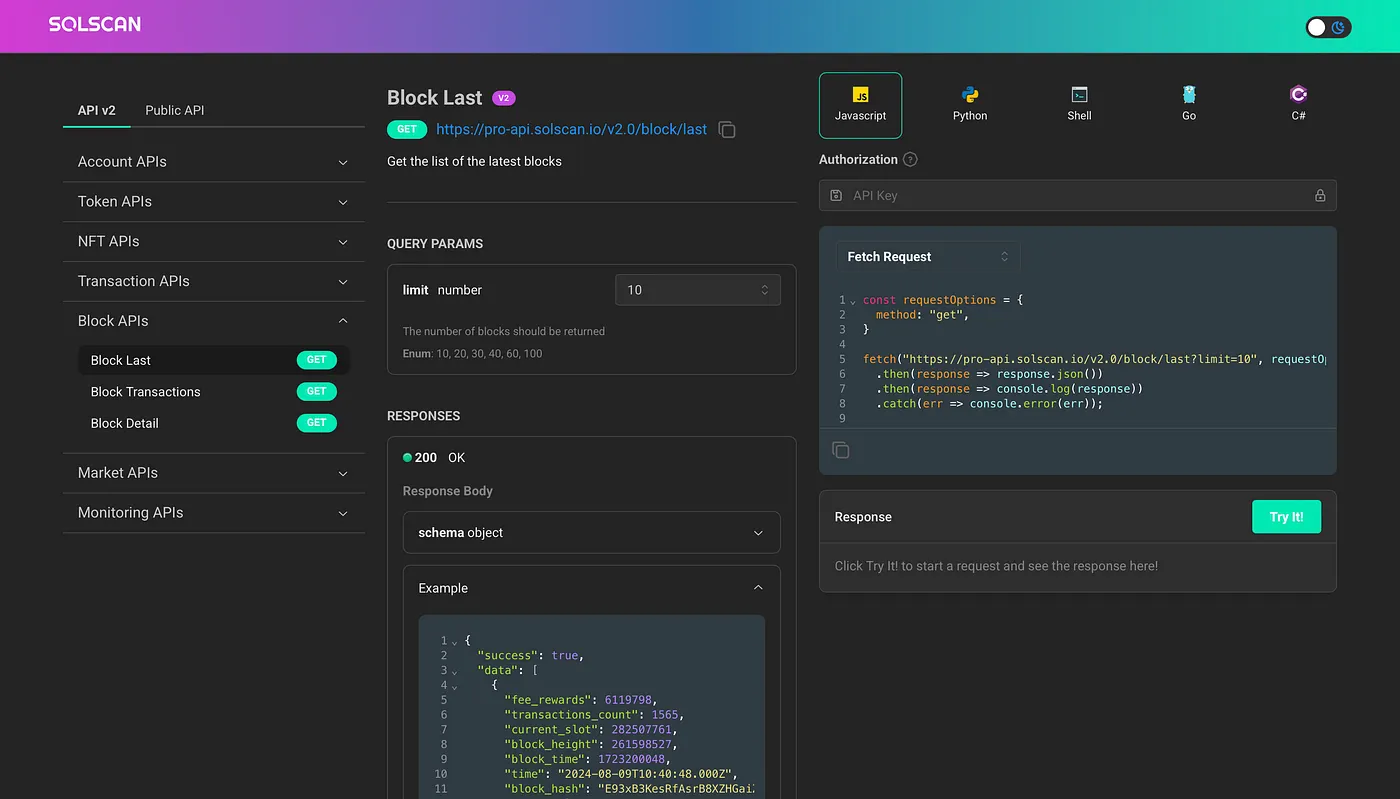1400x799 pixels.
Task: Fold code line 1 in Fetch Request
Action: 853,301
